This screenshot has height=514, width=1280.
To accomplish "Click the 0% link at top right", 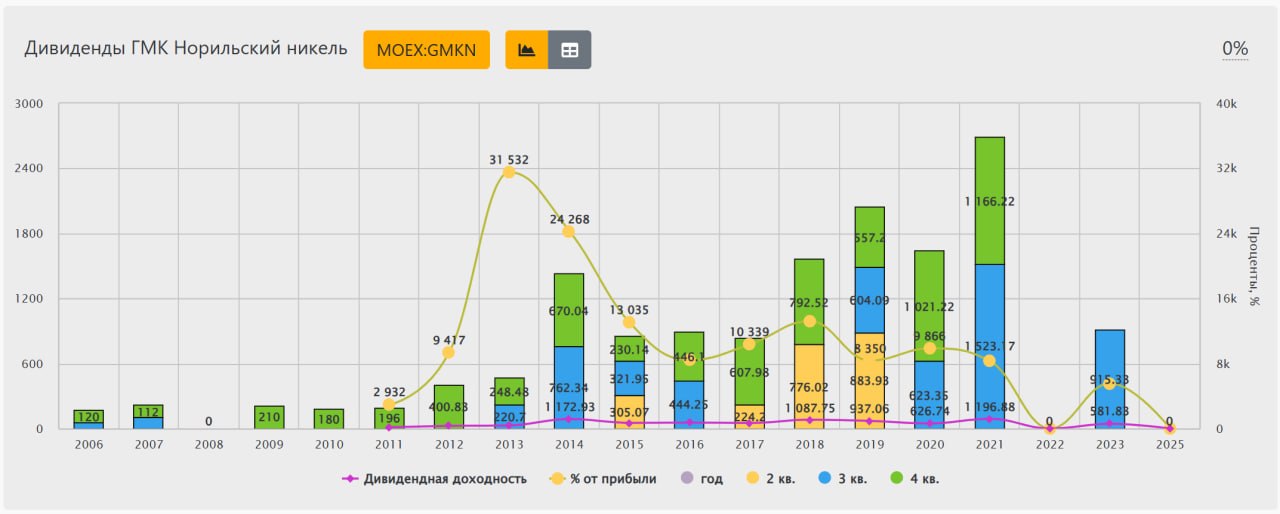I will pos(1235,49).
